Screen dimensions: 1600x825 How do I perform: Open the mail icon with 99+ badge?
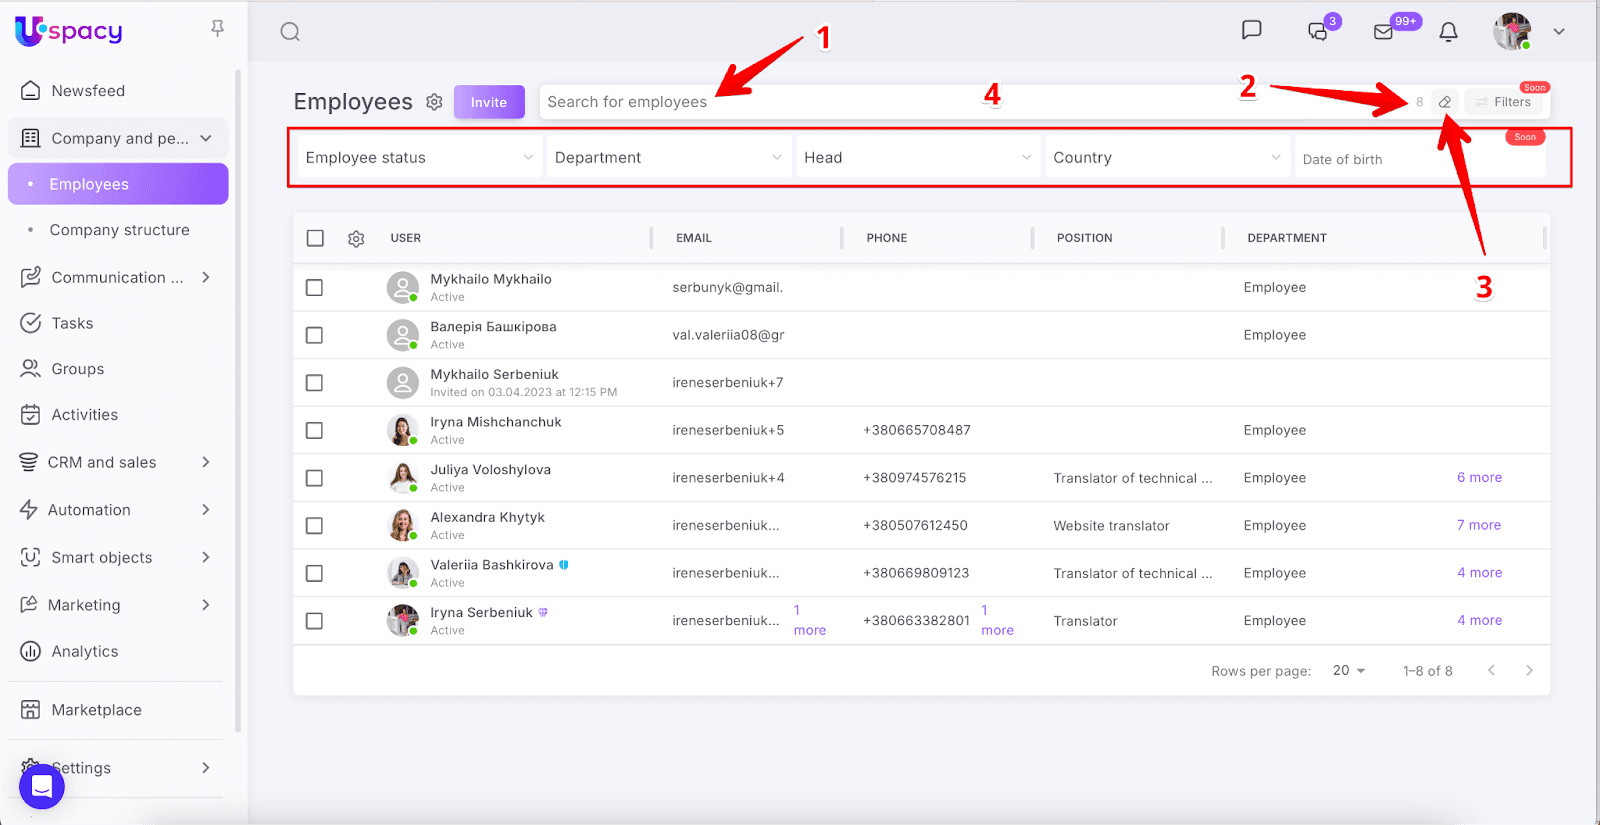point(1384,32)
